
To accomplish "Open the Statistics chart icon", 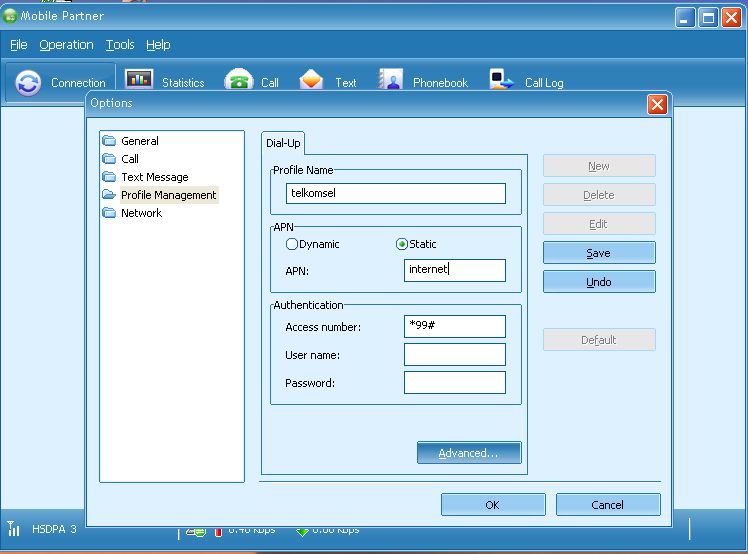I will click(x=139, y=79).
